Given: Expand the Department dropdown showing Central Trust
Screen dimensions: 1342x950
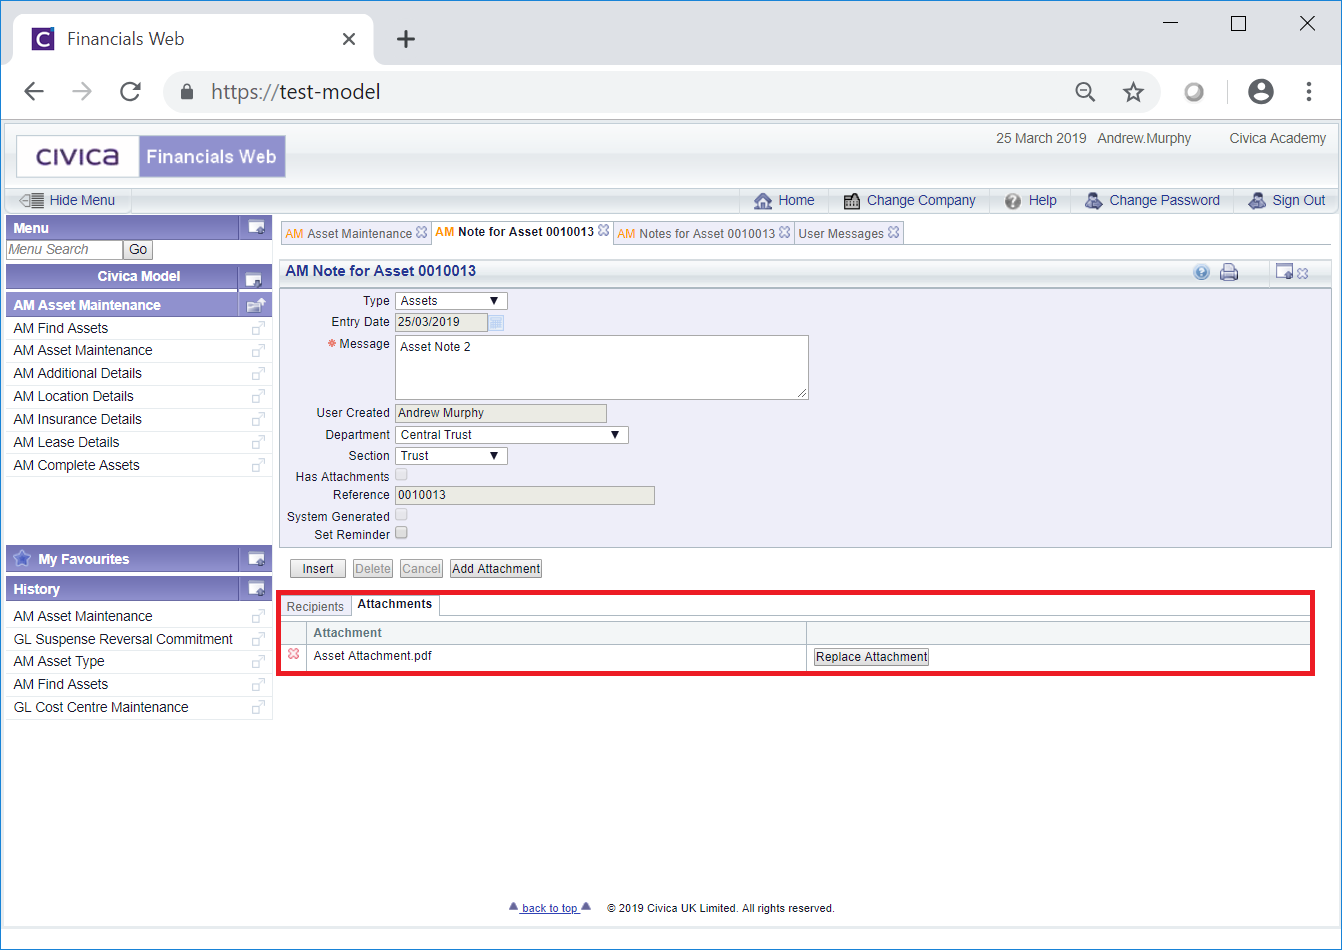Looking at the screenshot, I should tap(511, 435).
